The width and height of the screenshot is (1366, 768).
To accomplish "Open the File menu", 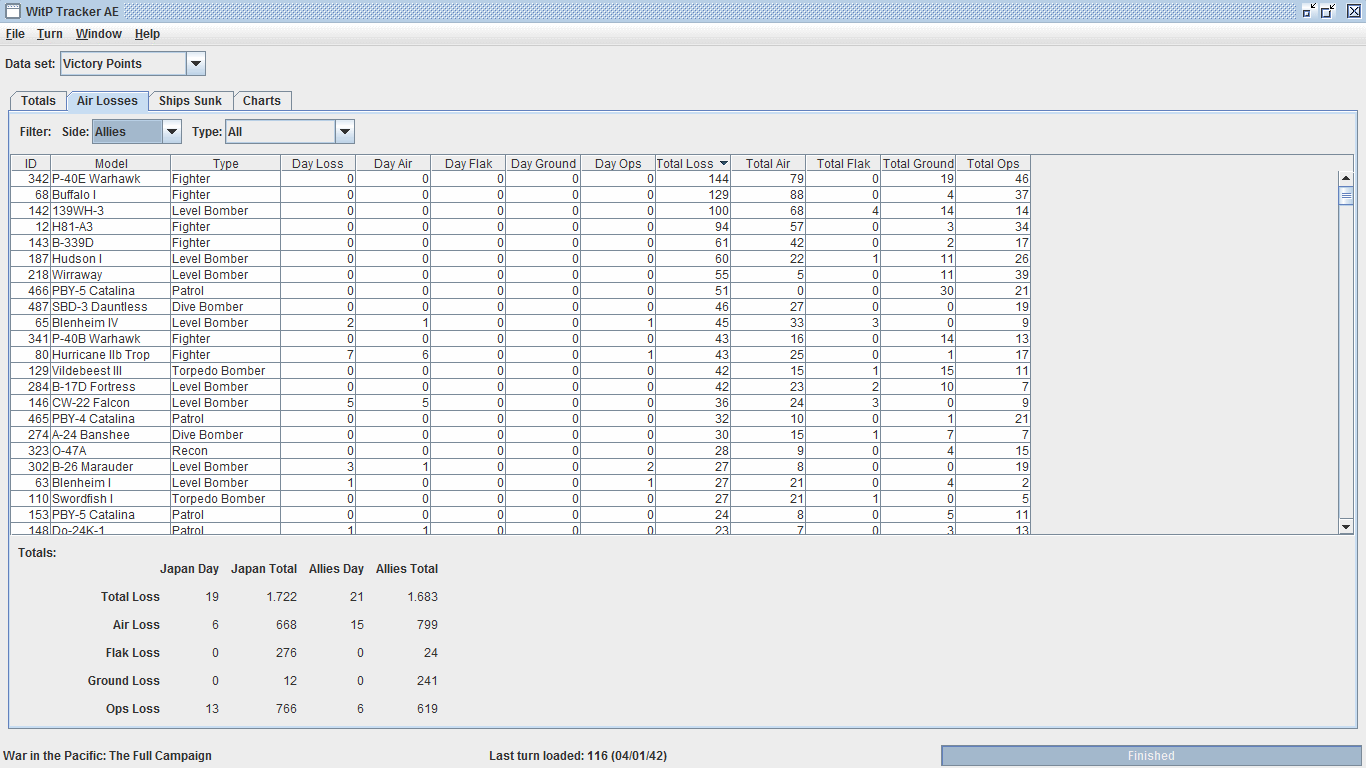I will coord(15,34).
